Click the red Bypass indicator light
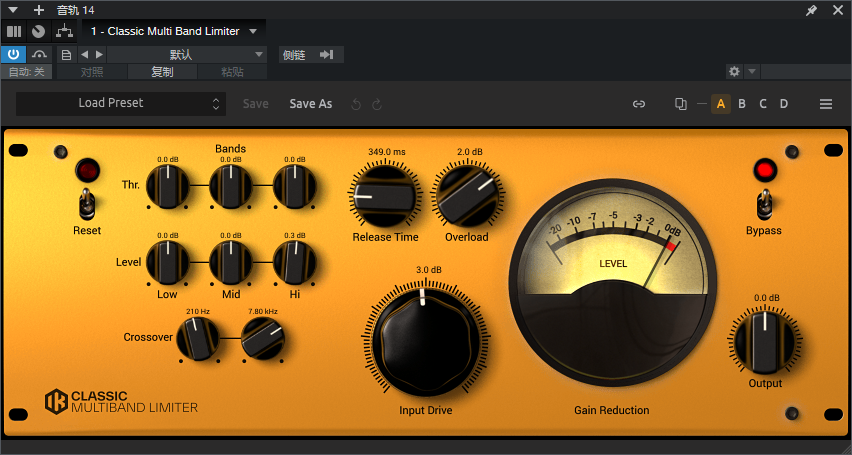Image resolution: width=852 pixels, height=455 pixels. click(x=765, y=170)
